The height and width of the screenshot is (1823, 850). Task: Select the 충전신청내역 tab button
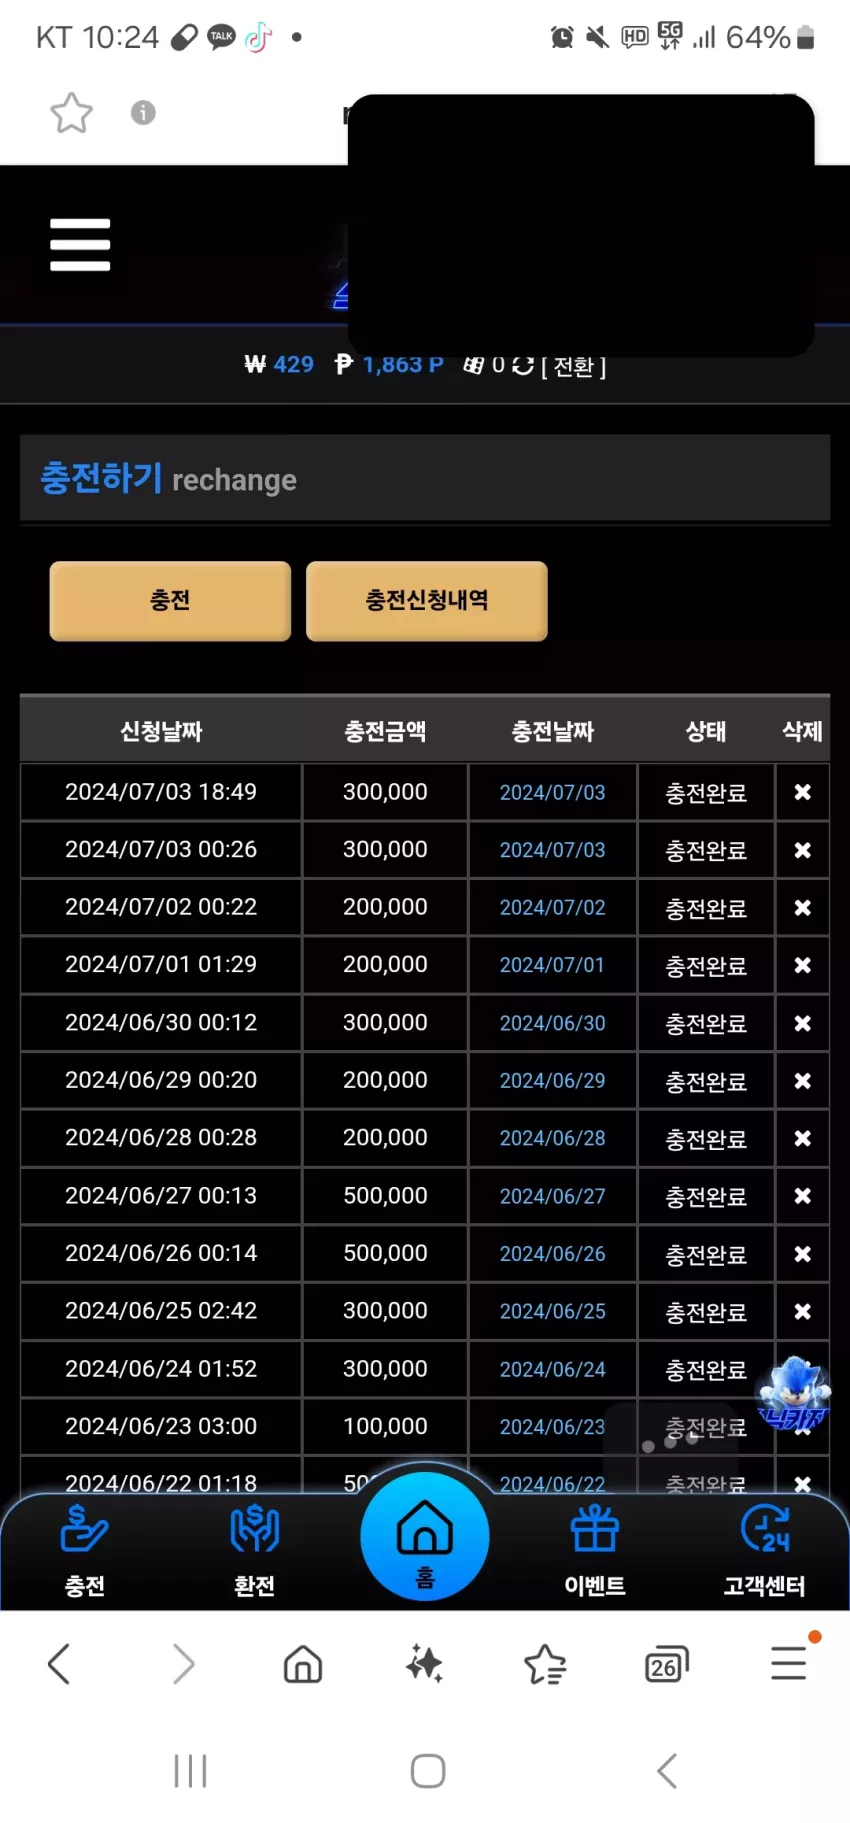point(427,600)
